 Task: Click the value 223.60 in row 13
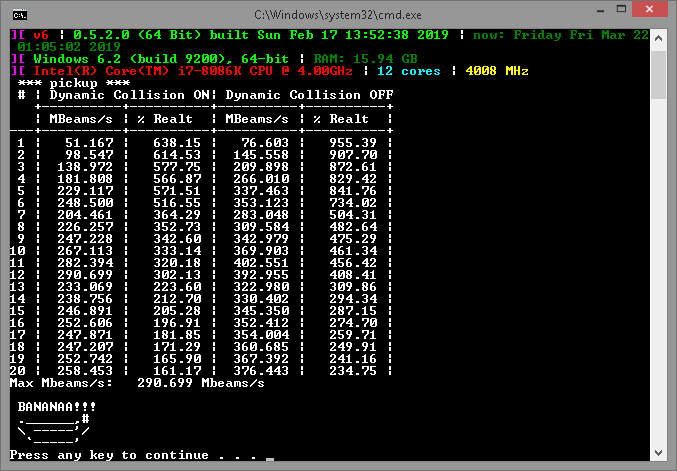pyautogui.click(x=177, y=287)
